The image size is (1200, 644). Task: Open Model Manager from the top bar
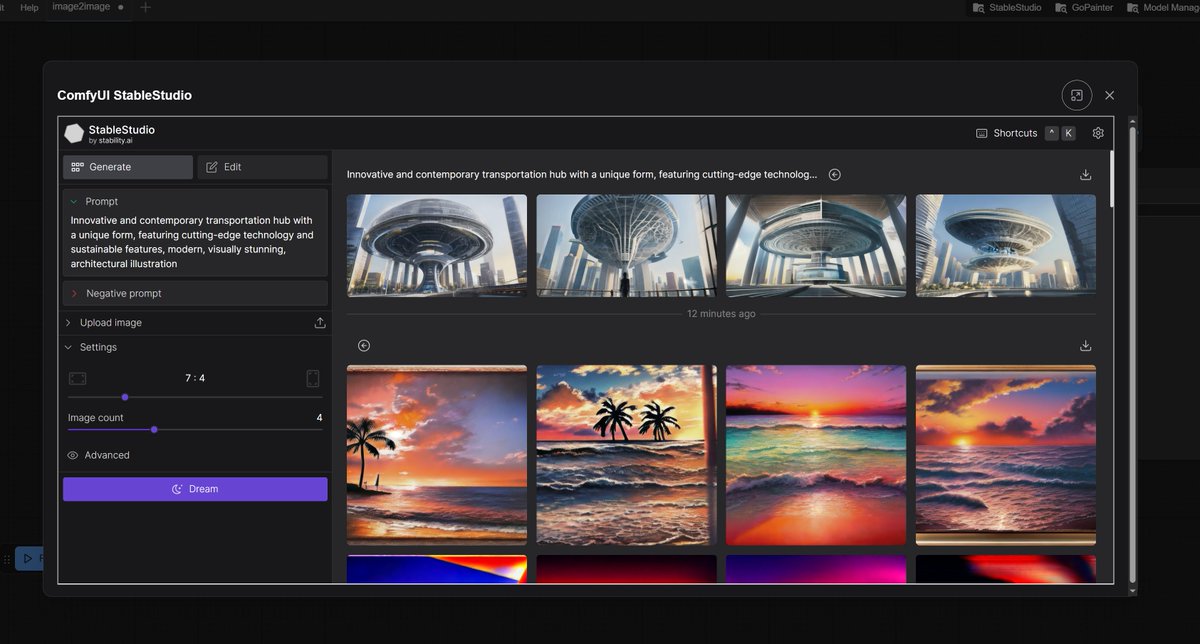point(1161,7)
